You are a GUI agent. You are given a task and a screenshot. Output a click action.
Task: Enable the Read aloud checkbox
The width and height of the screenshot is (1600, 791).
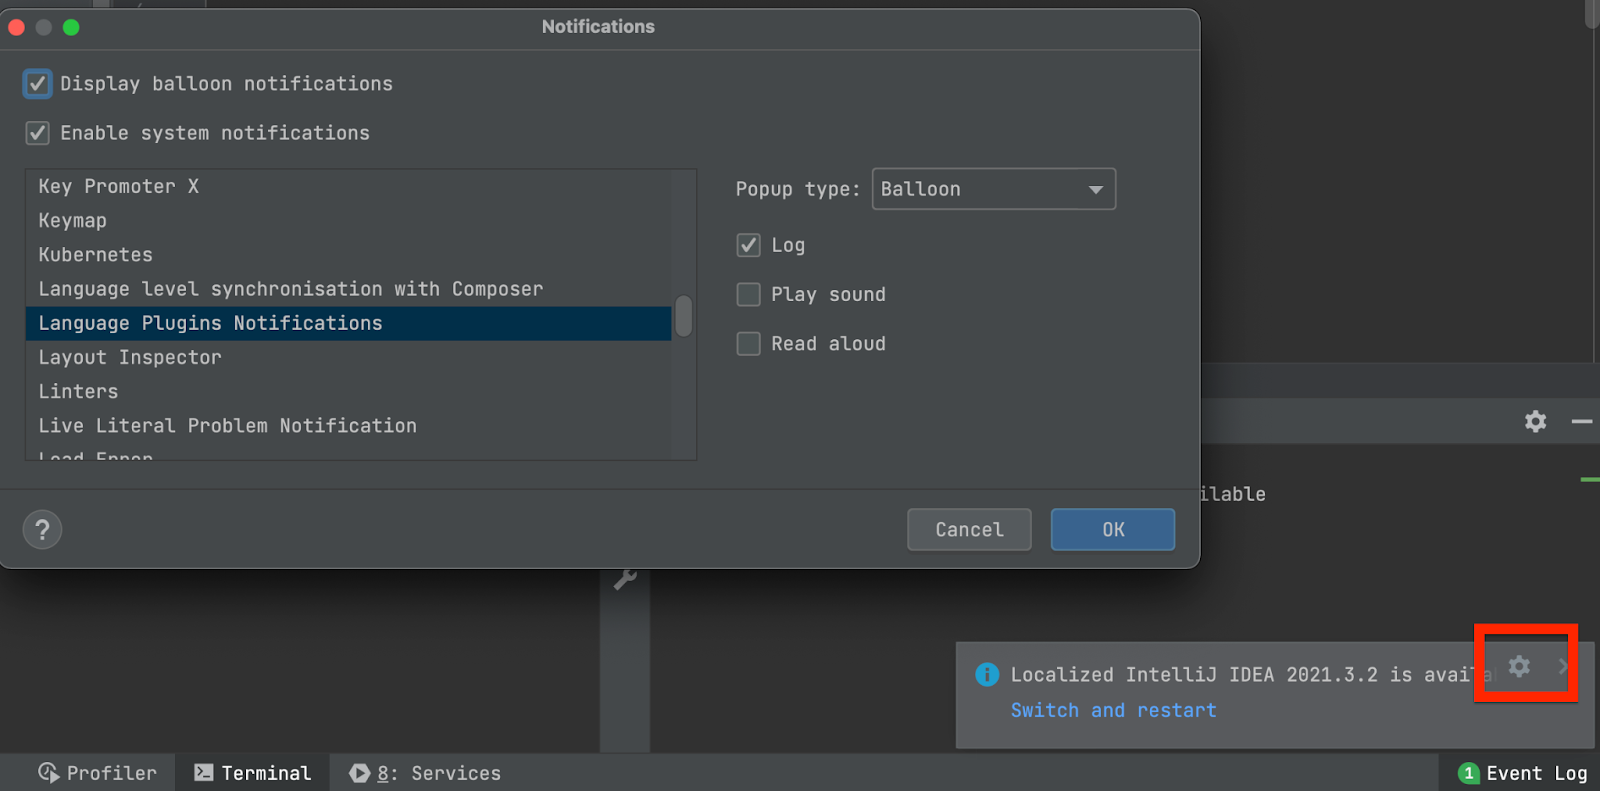(x=748, y=343)
